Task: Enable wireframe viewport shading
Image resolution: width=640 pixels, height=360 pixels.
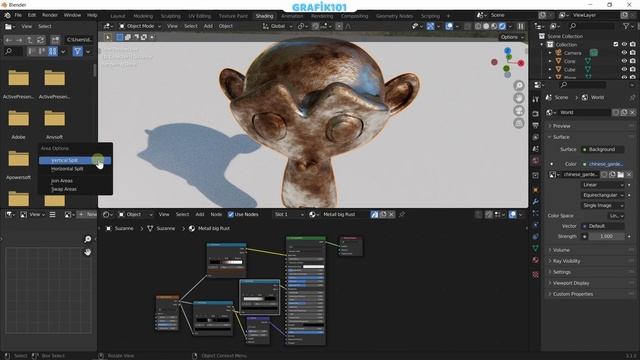Action: [x=478, y=26]
